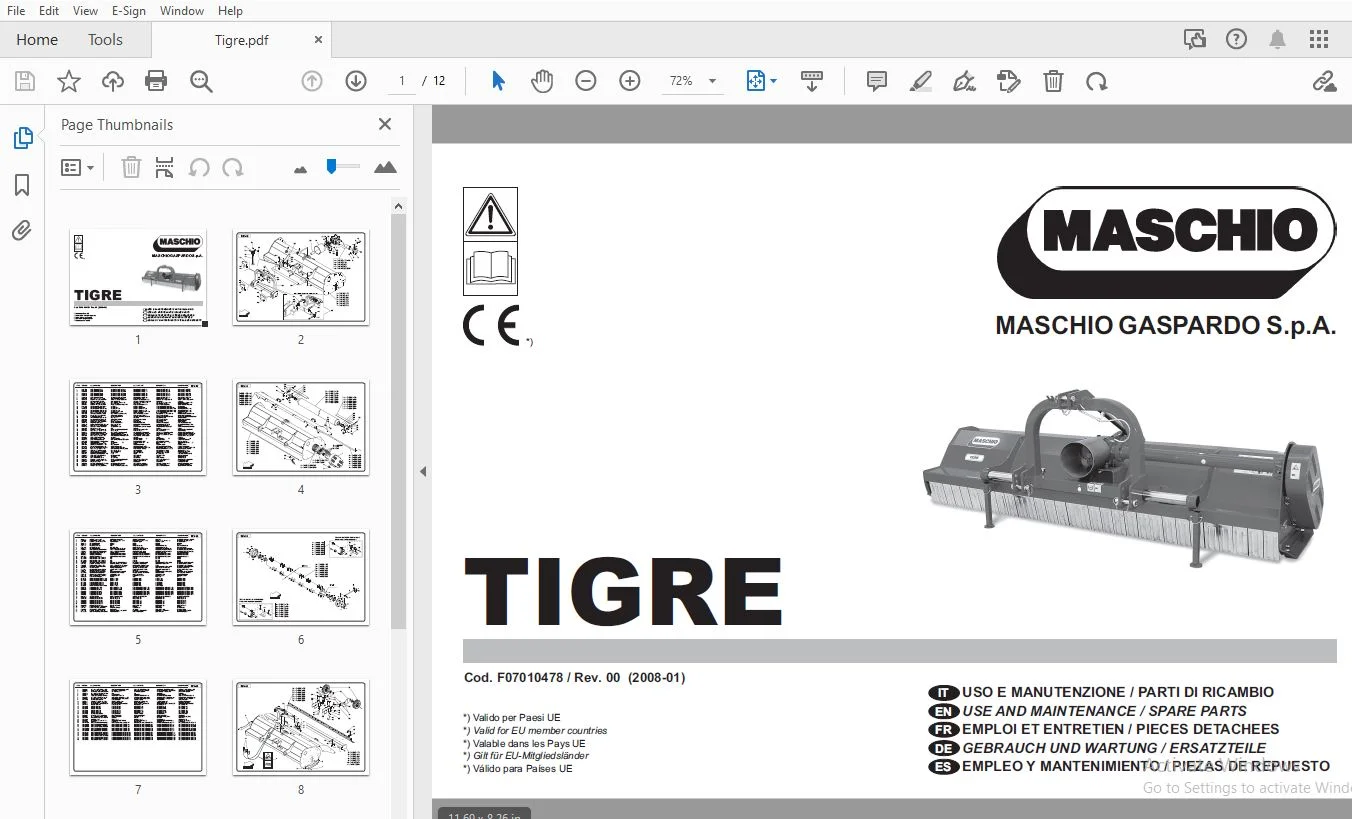
Task: Add a sticky note comment
Action: pos(877,82)
